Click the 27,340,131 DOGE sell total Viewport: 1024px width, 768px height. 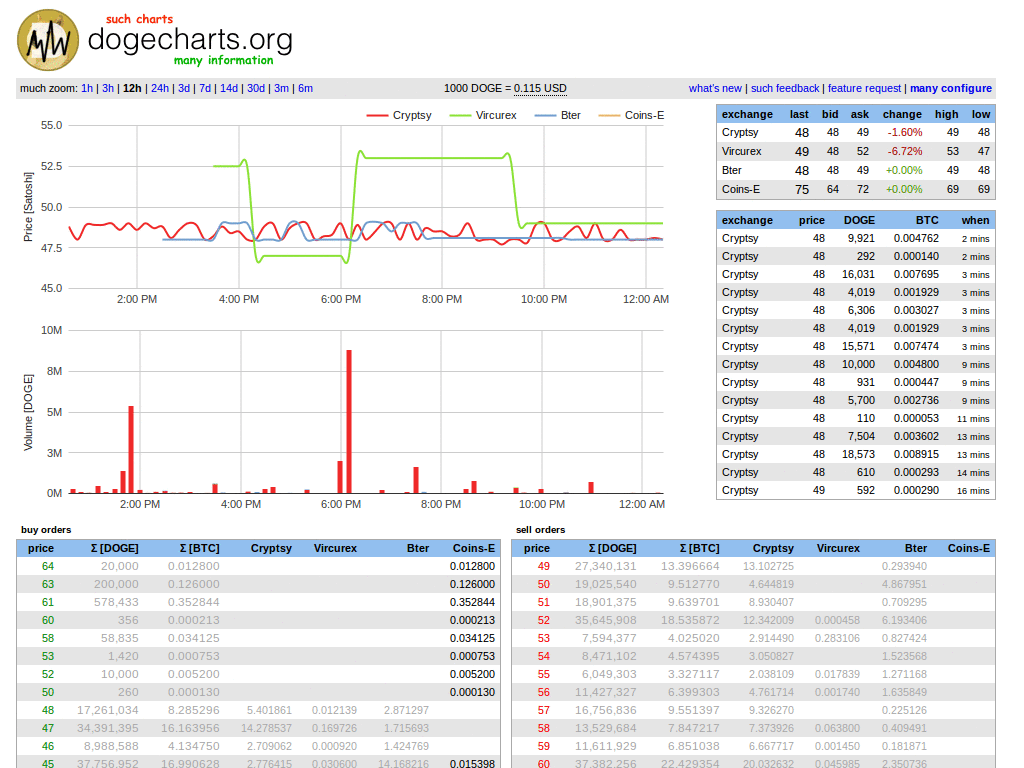point(605,566)
